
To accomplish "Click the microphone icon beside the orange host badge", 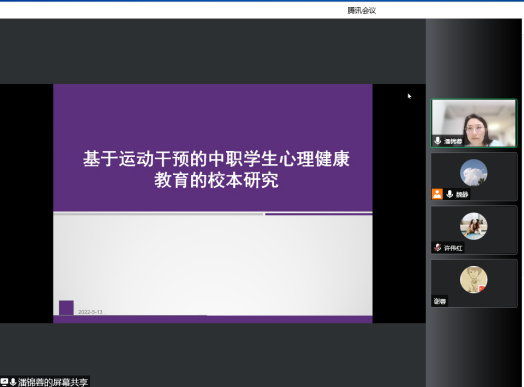I will coord(450,194).
